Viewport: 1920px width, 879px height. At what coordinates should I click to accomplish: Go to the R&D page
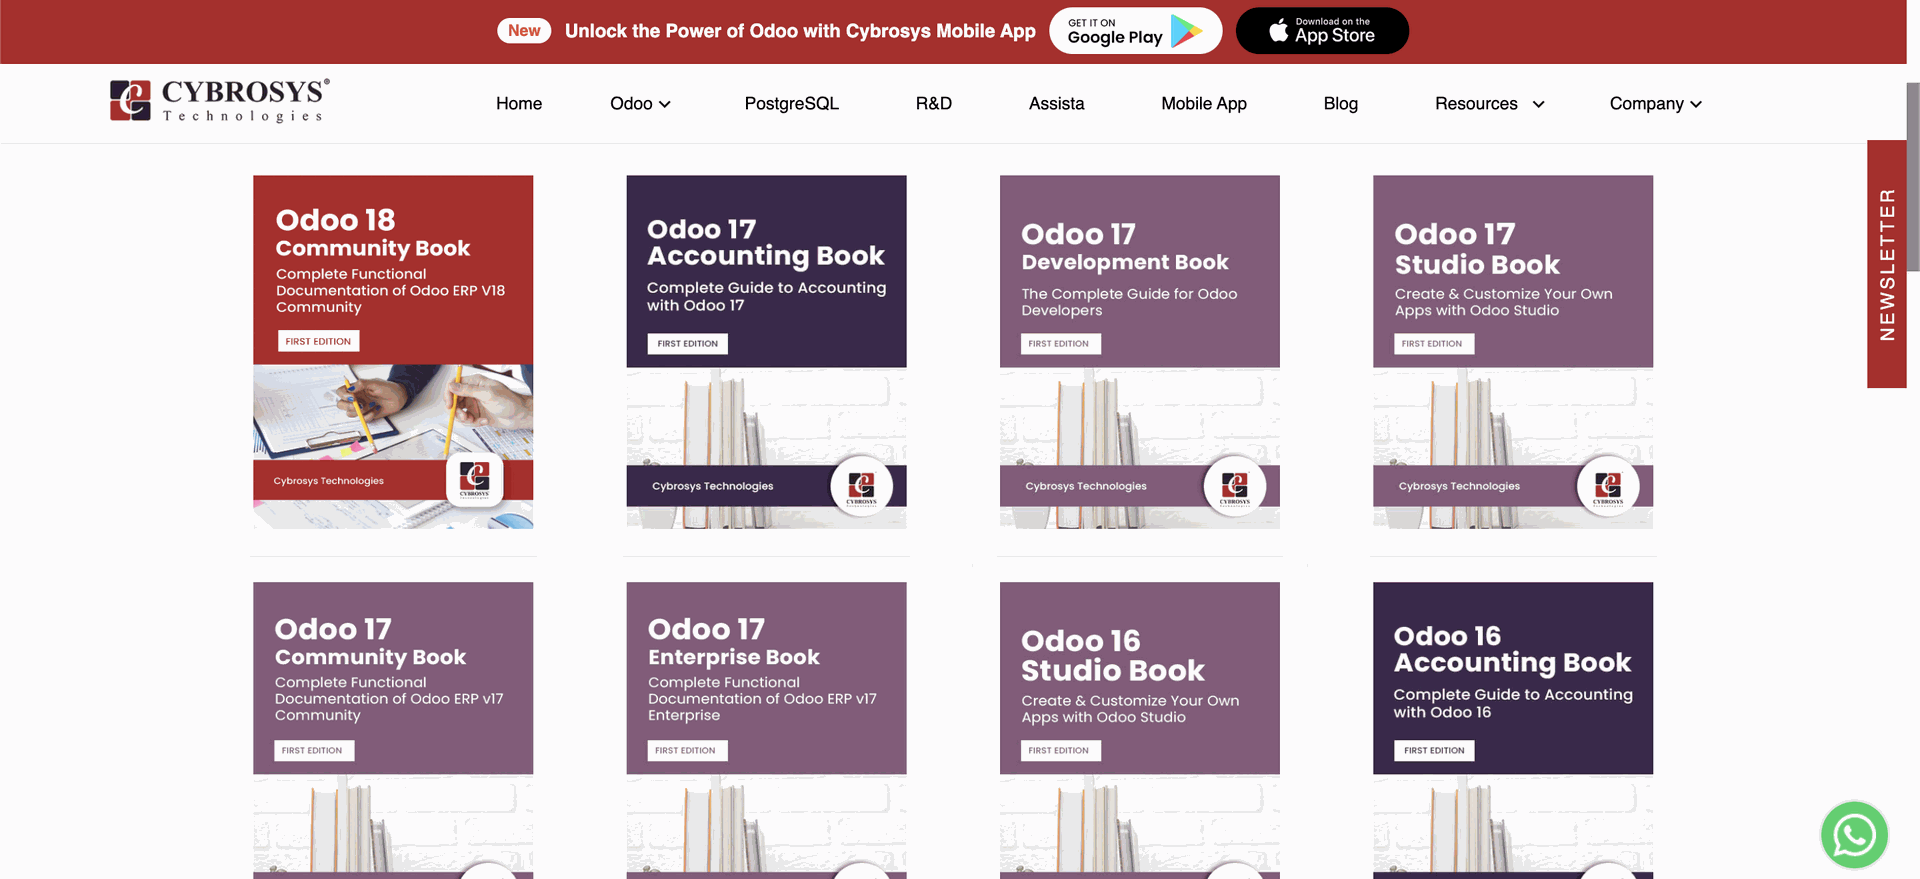pyautogui.click(x=934, y=104)
